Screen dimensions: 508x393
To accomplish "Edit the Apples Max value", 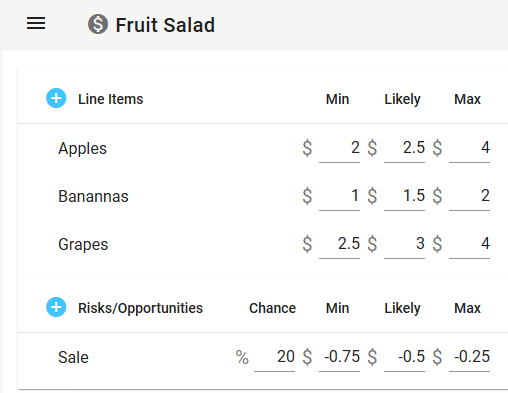I will coord(469,148).
